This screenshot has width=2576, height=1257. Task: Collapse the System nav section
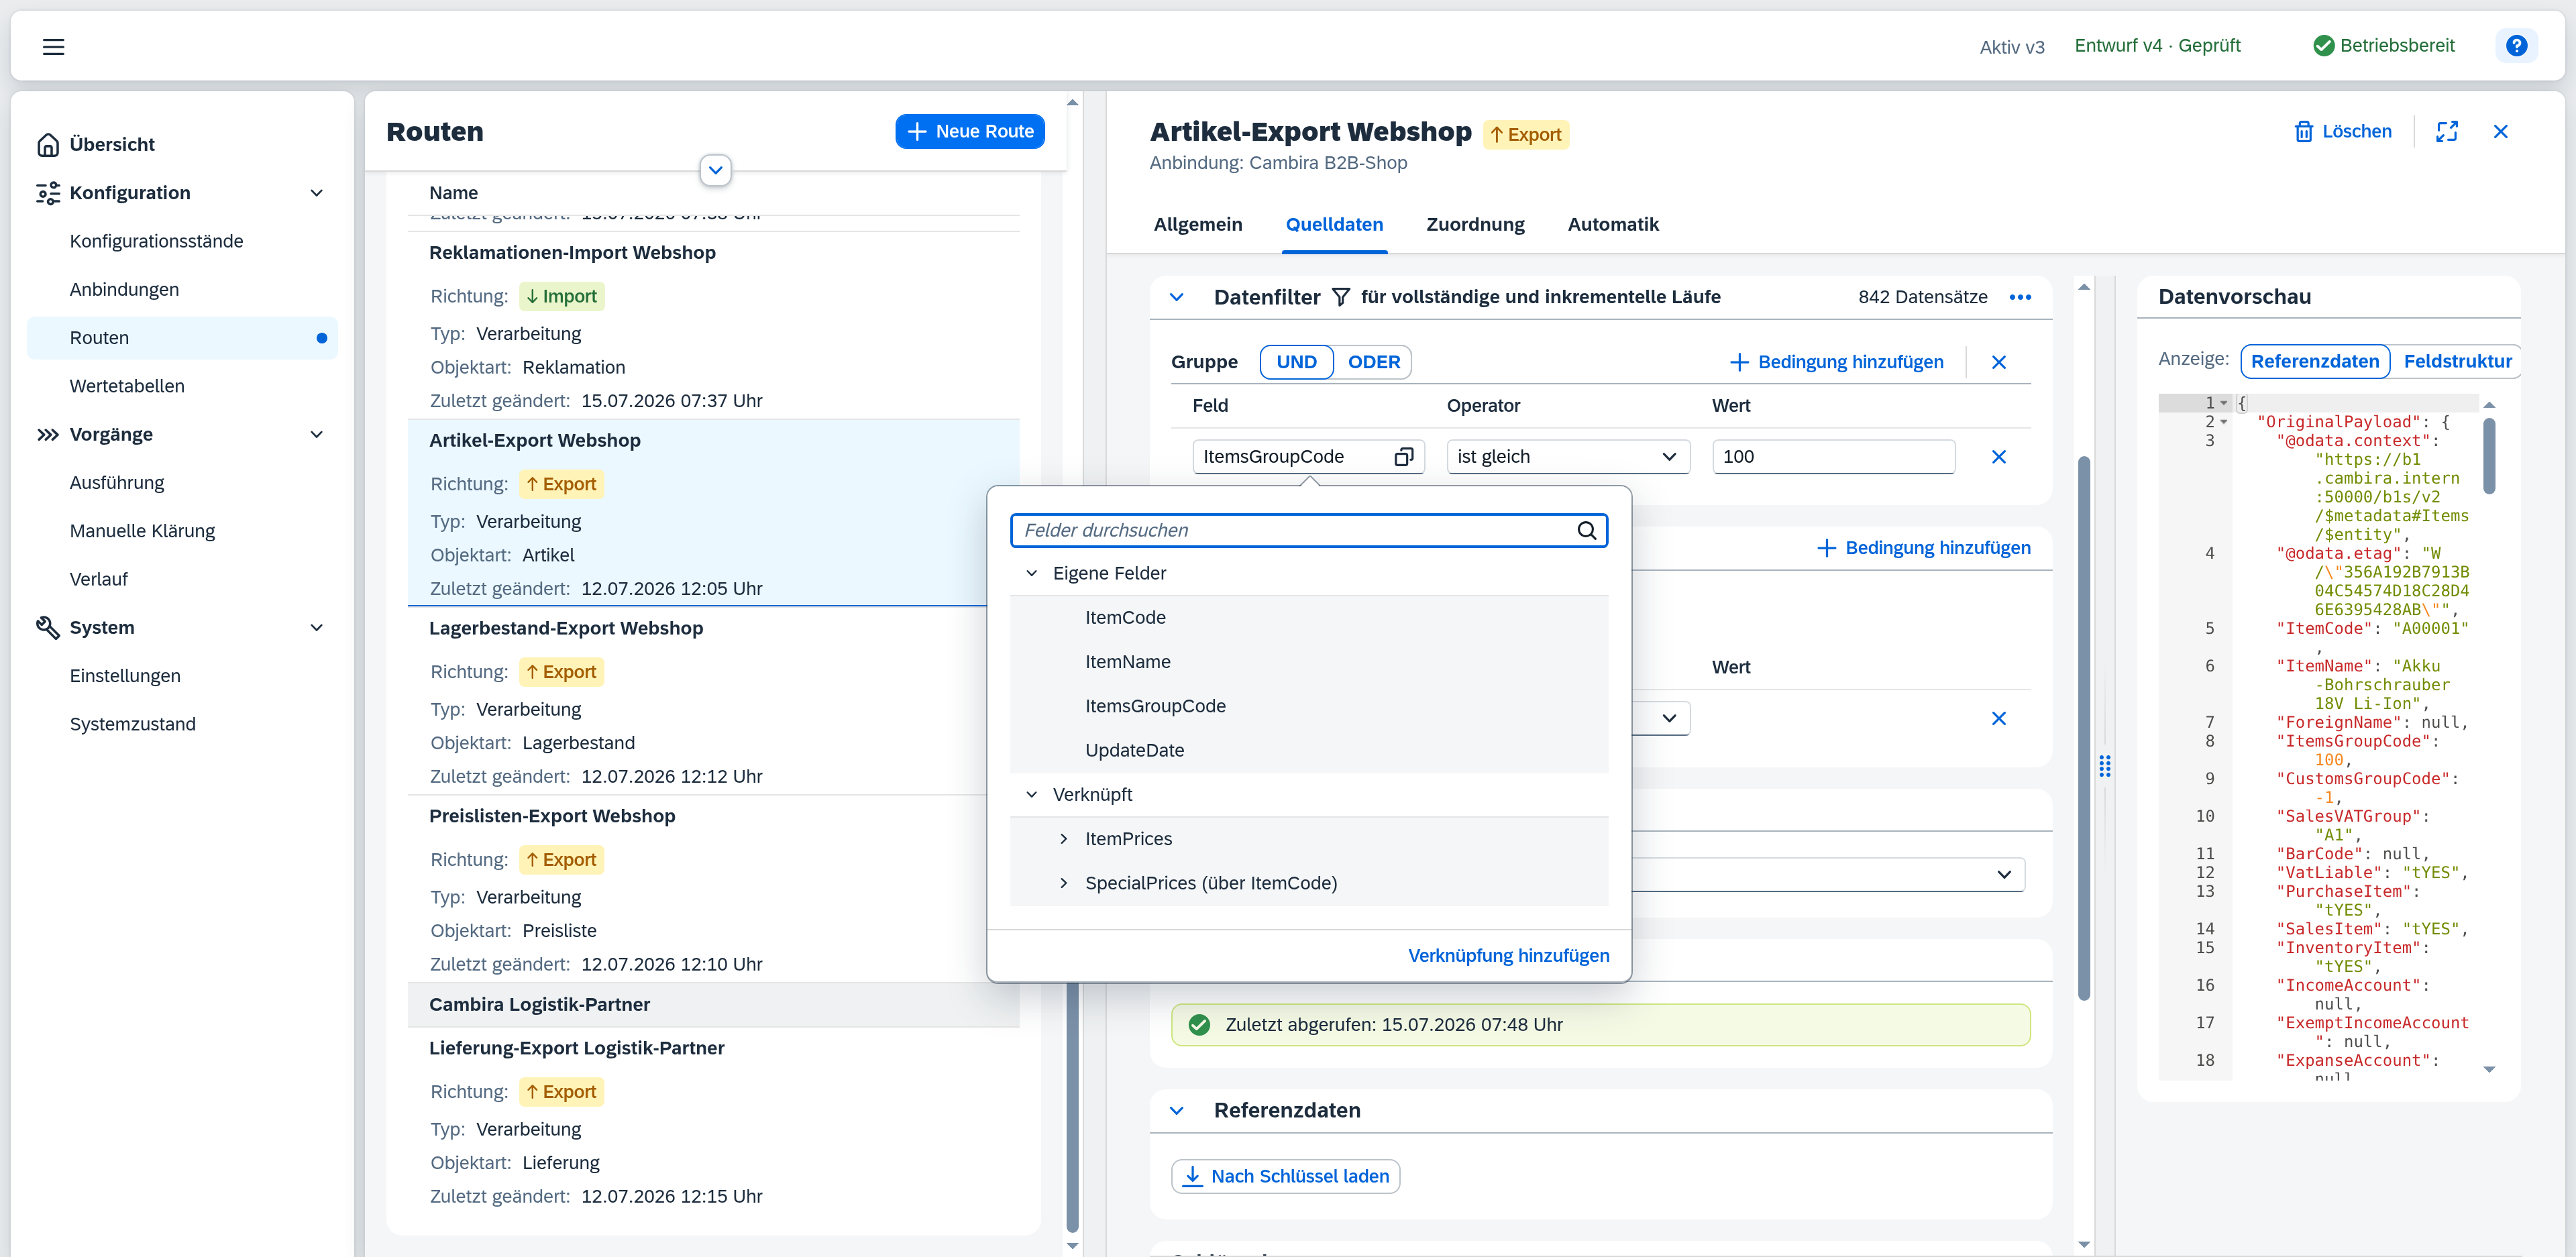[317, 627]
